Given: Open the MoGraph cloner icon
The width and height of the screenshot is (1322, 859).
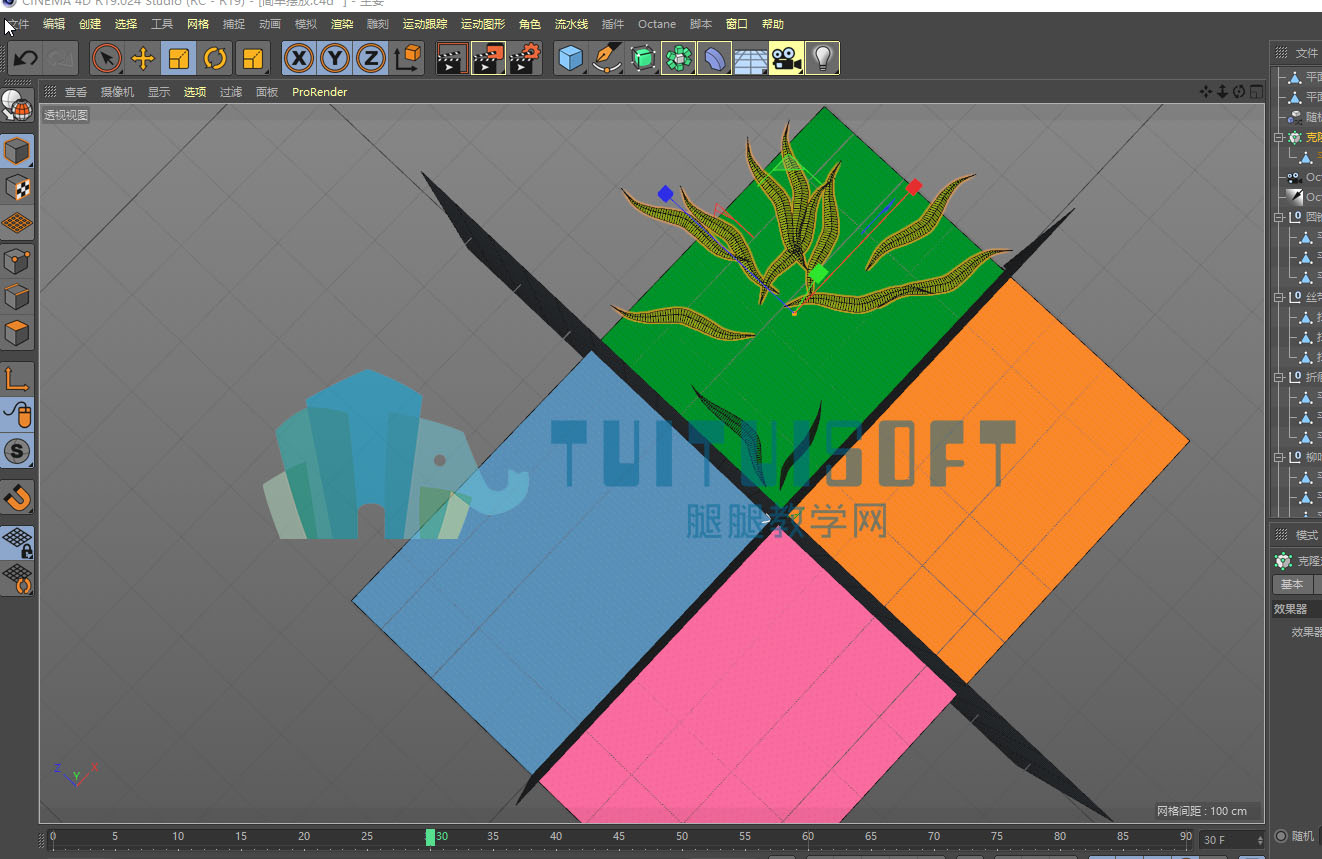Looking at the screenshot, I should [678, 59].
